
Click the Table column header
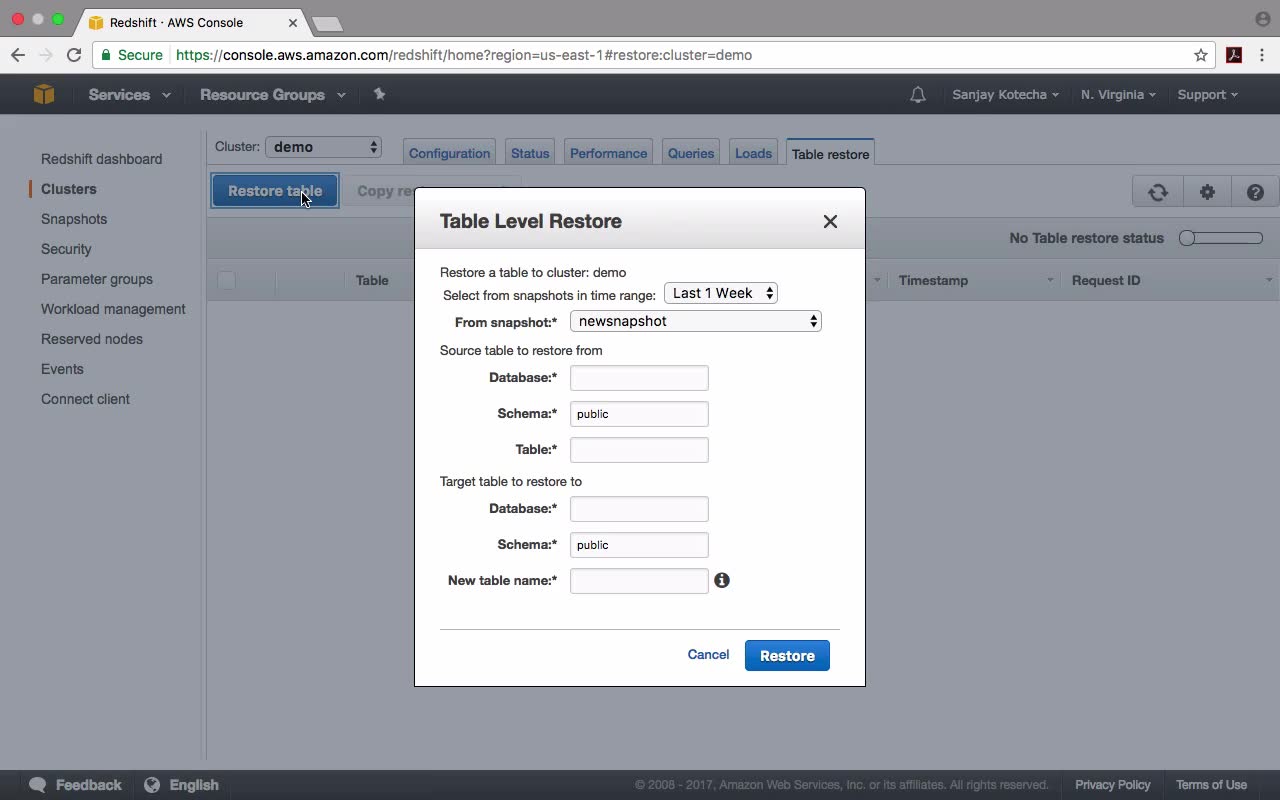372,280
